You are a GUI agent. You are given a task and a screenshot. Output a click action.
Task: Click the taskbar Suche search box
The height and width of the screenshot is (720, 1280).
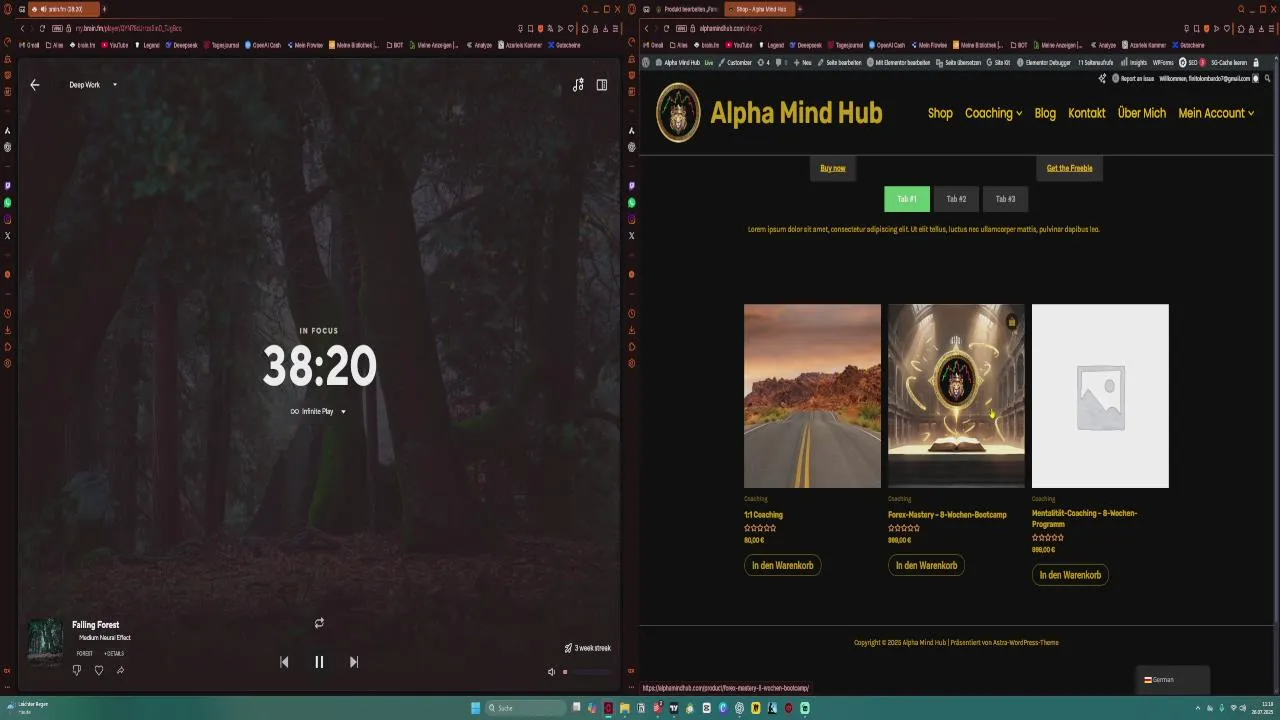click(526, 708)
